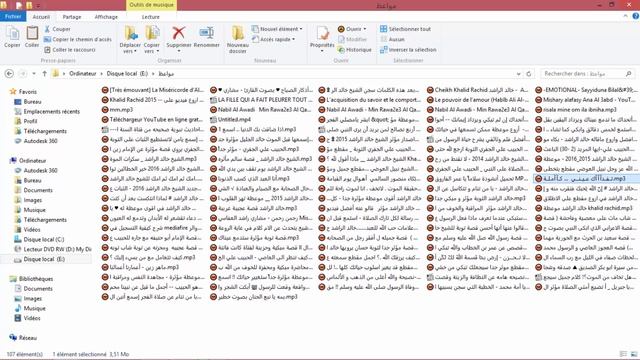
Task: Open the Lecture tab
Action: click(x=151, y=17)
